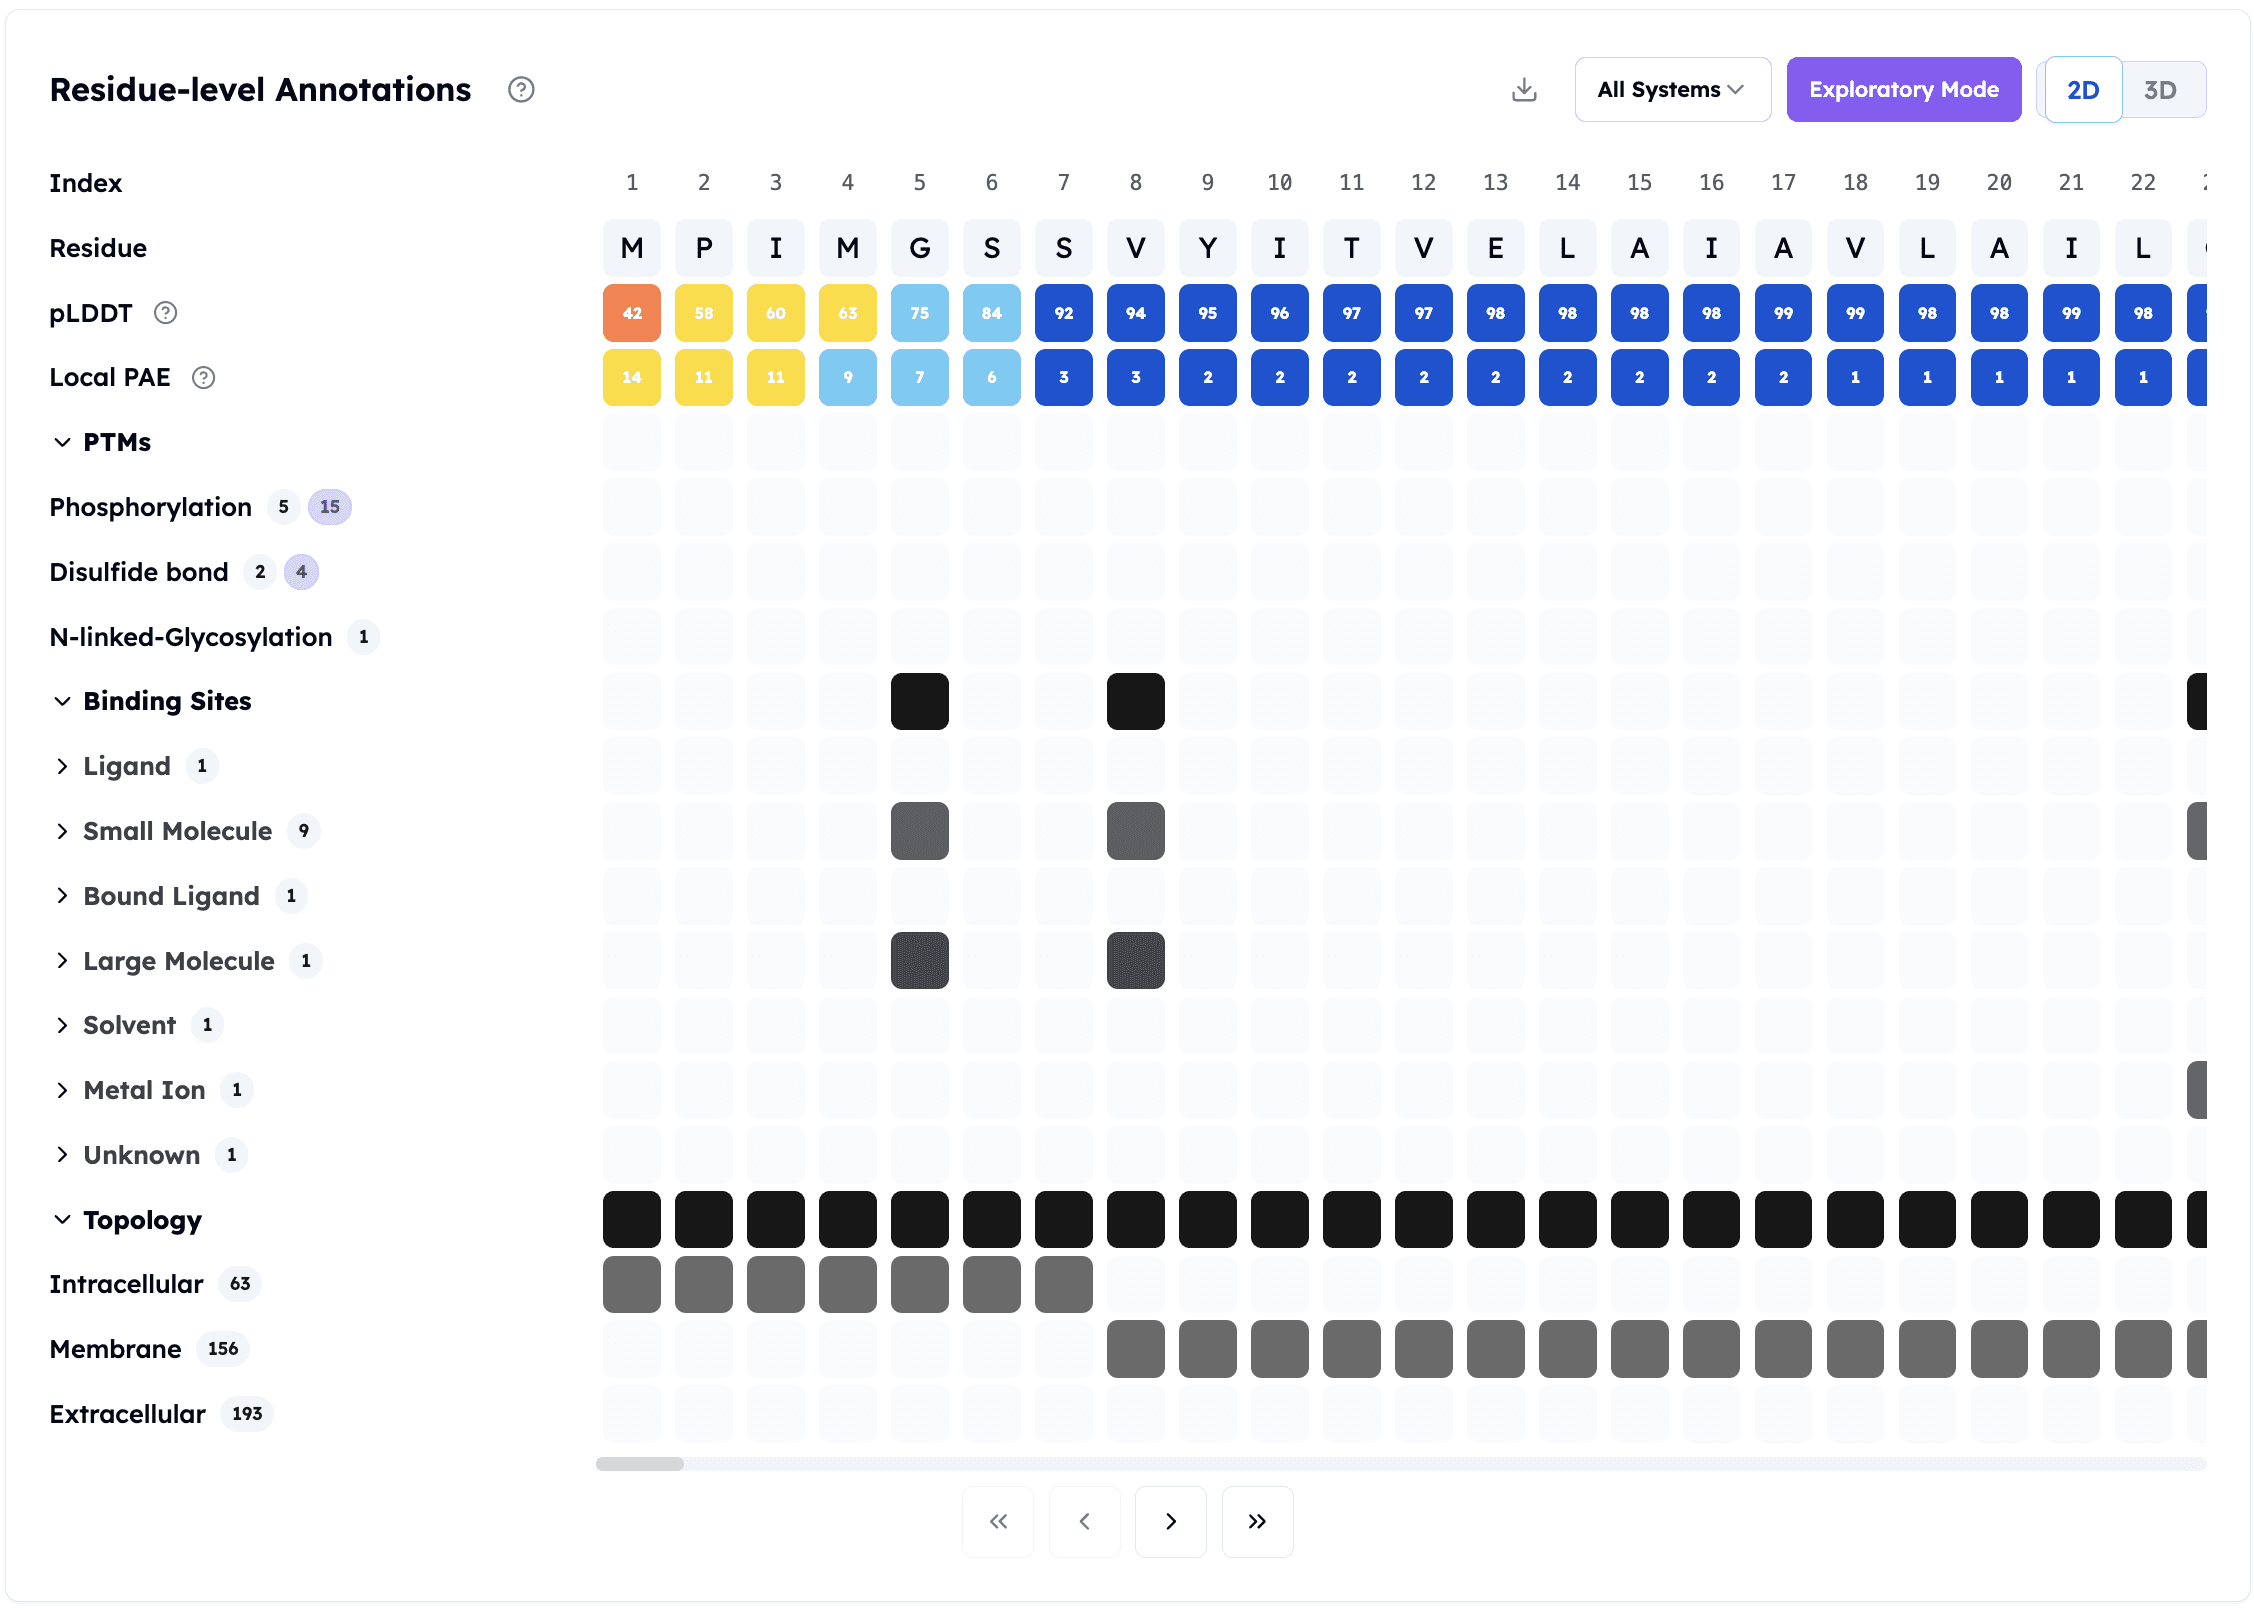Image resolution: width=2254 pixels, height=1608 pixels.
Task: Jump to the first residue page
Action: click(997, 1521)
